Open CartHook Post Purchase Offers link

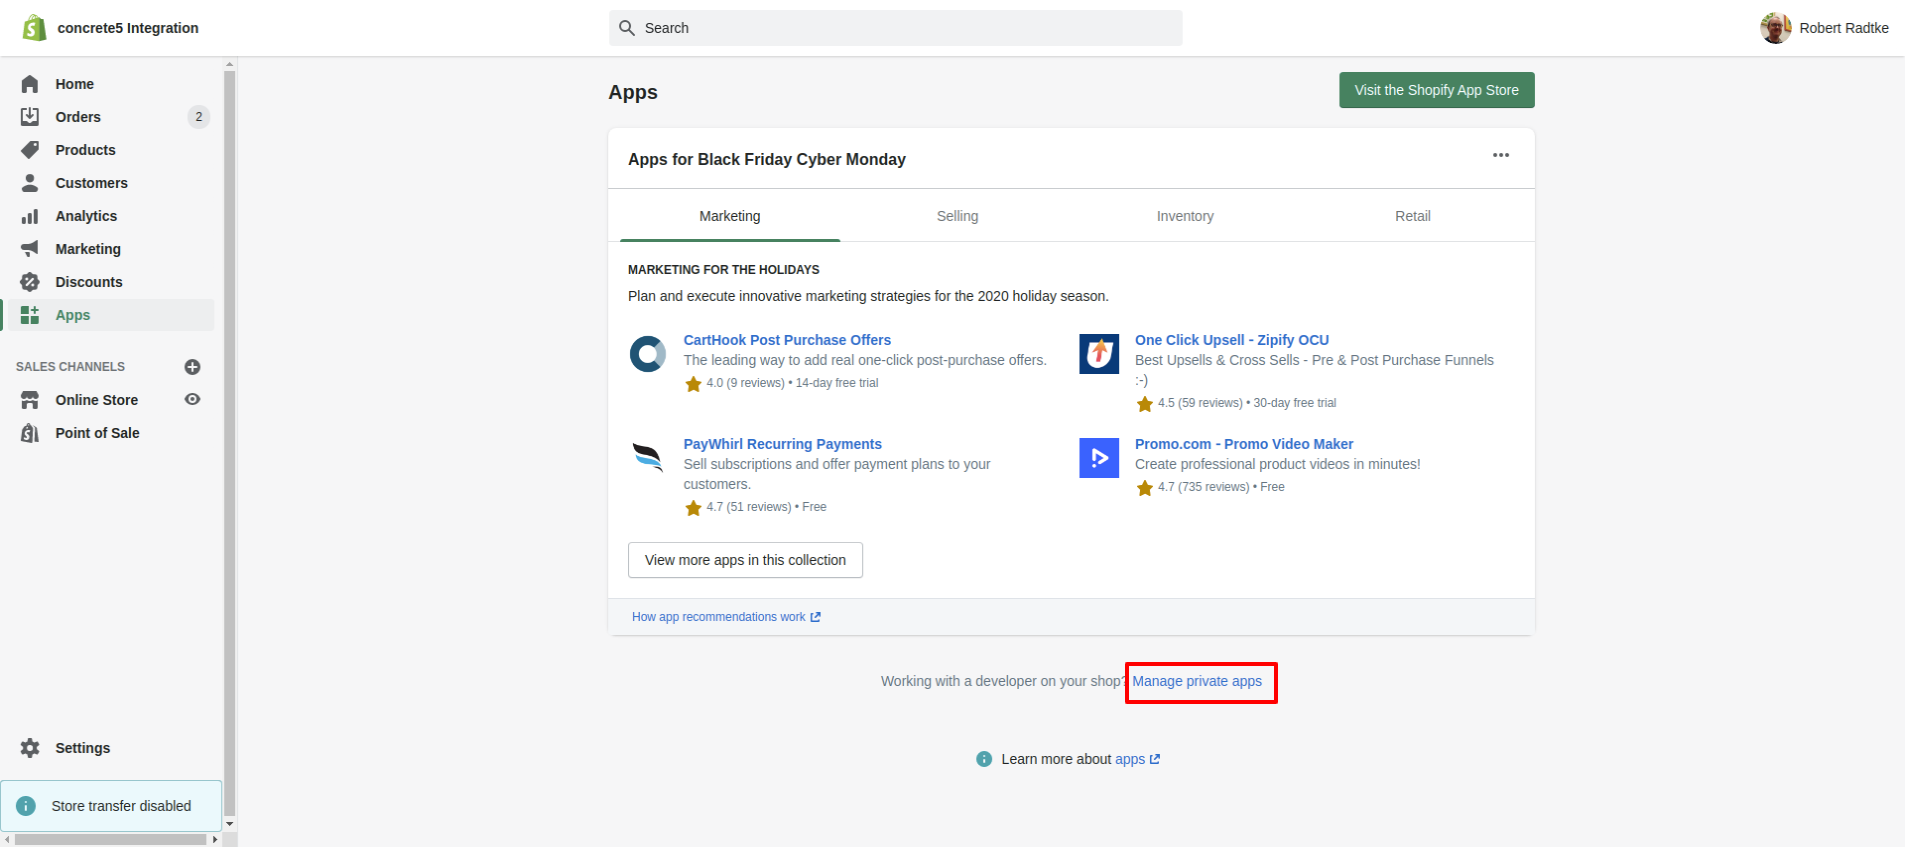787,340
